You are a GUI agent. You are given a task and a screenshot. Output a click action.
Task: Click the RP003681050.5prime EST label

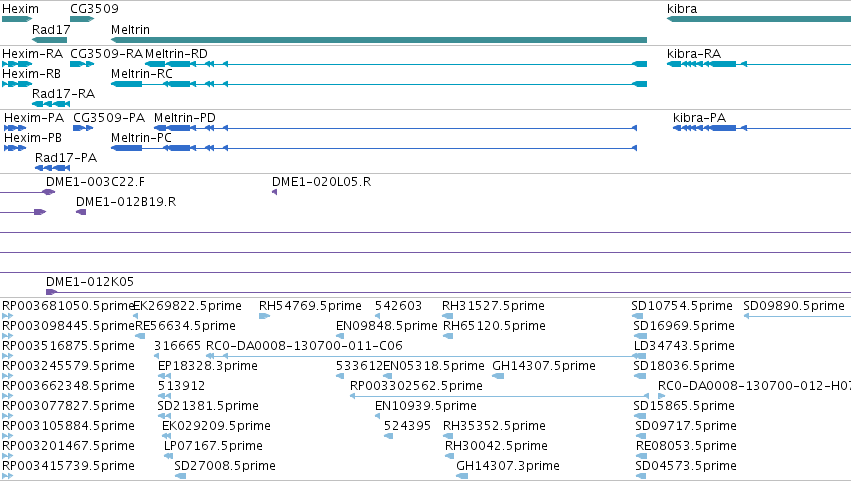(68, 306)
